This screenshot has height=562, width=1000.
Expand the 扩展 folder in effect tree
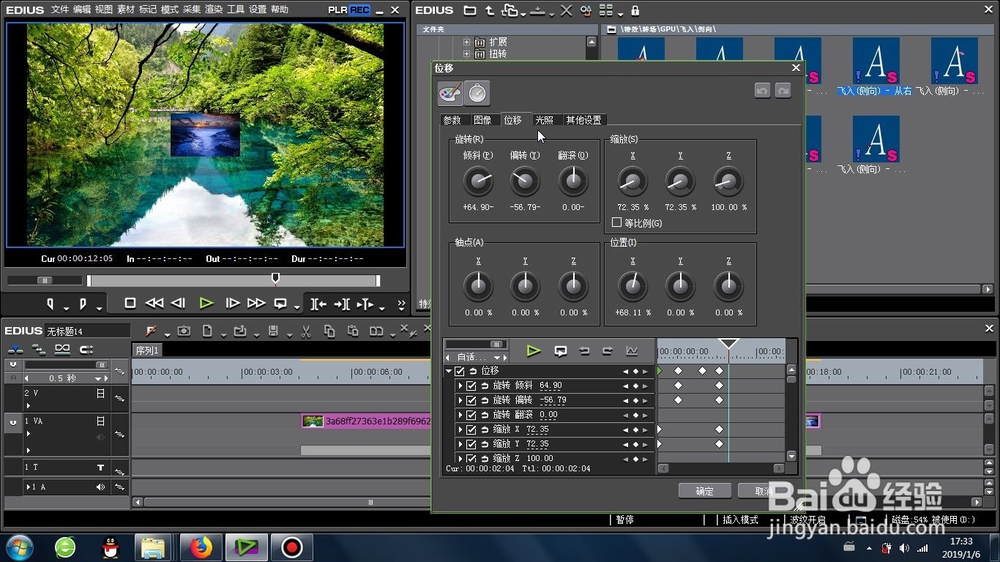(x=467, y=42)
